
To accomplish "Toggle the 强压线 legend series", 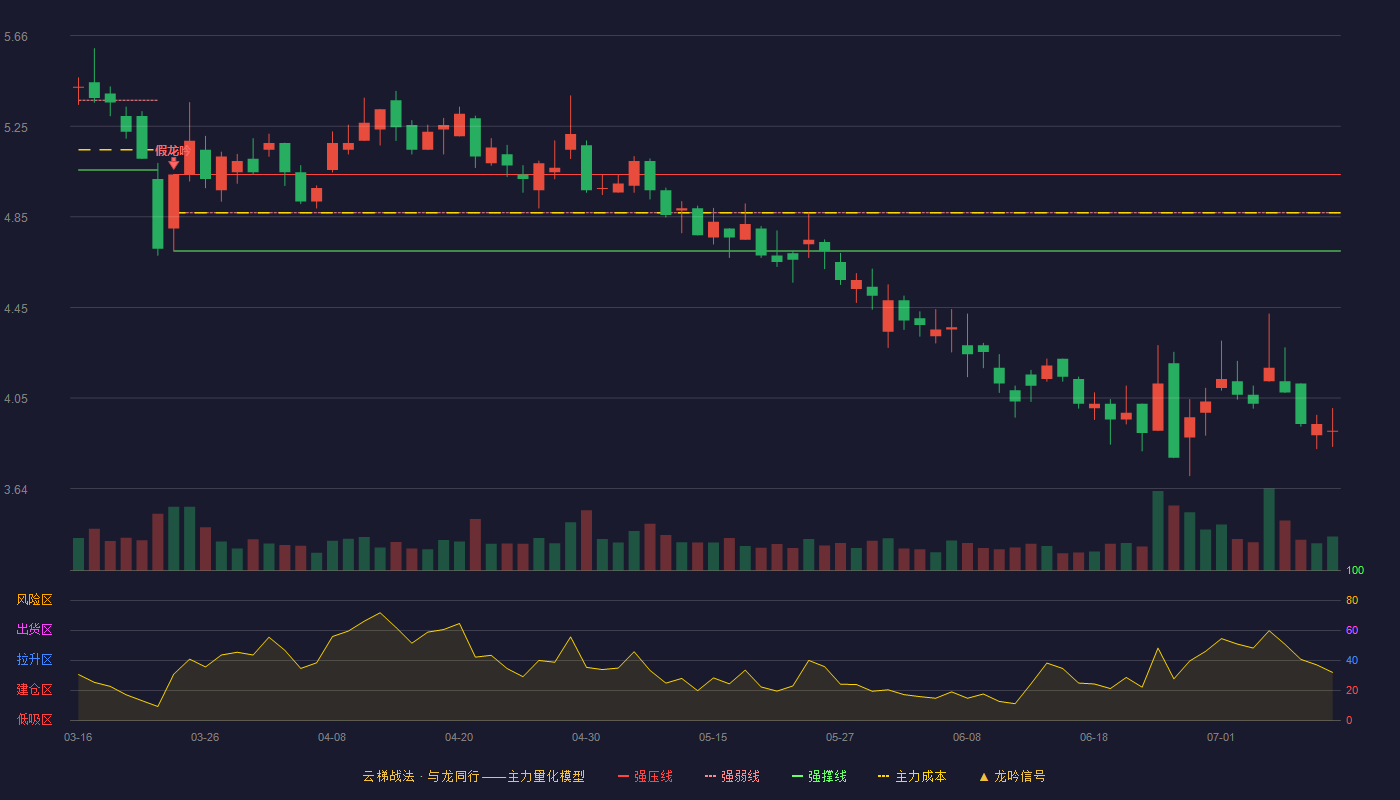I will pos(645,776).
